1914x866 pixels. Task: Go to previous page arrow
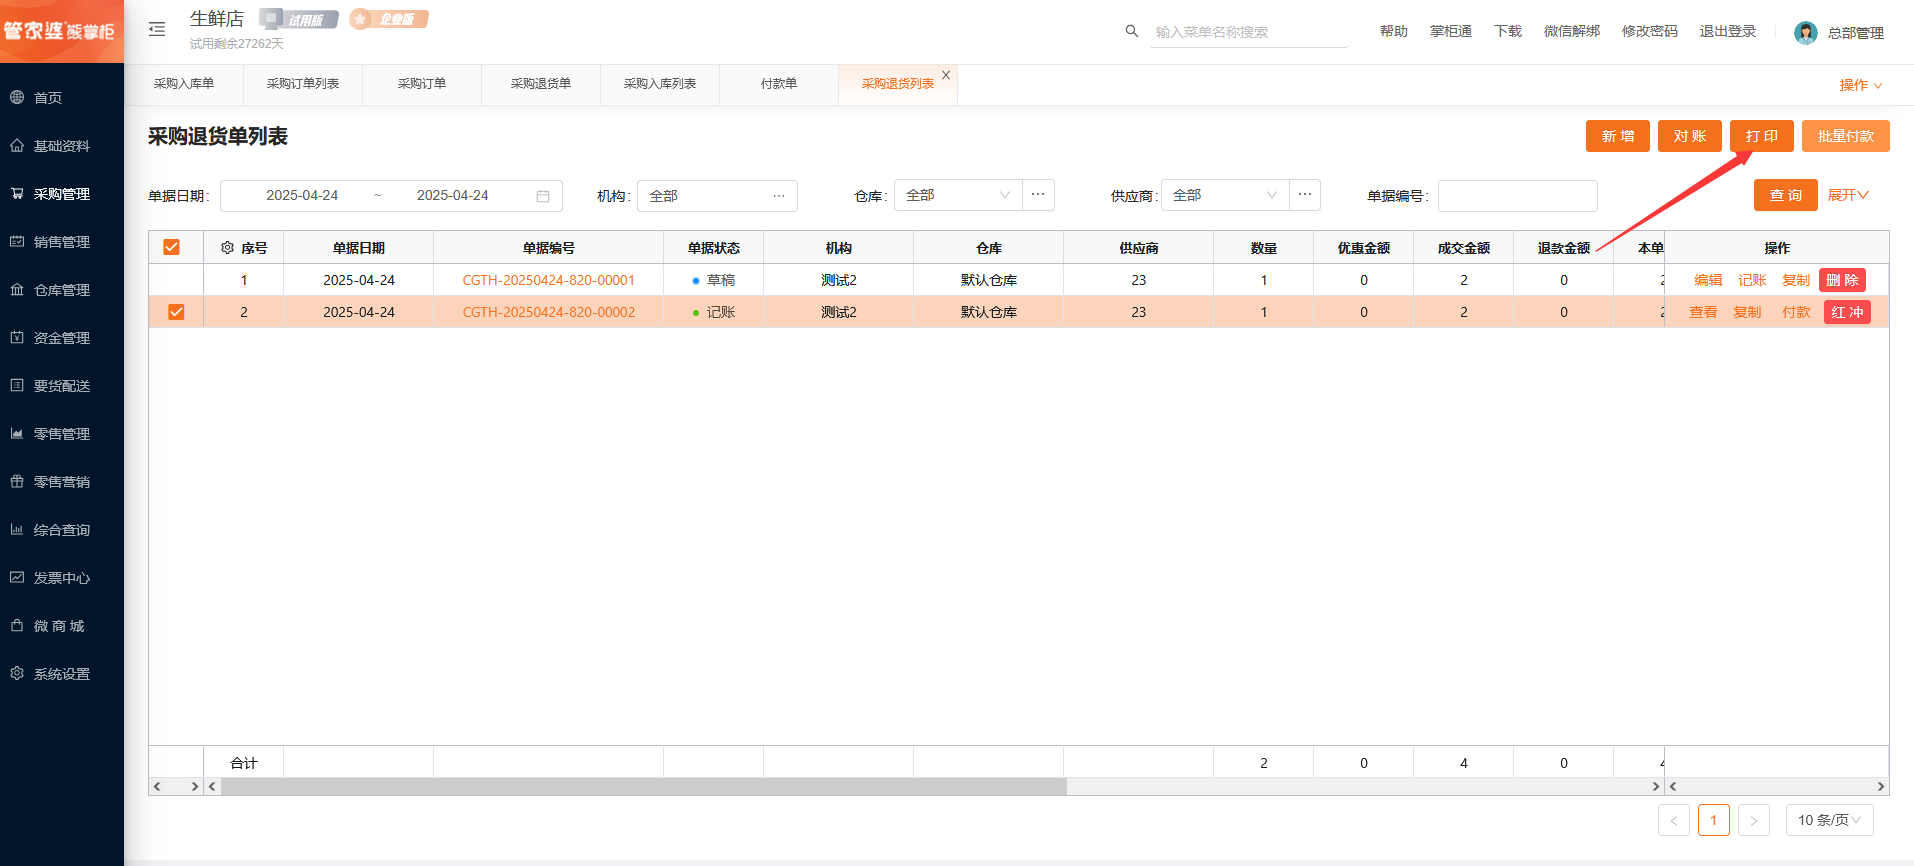pyautogui.click(x=1674, y=820)
